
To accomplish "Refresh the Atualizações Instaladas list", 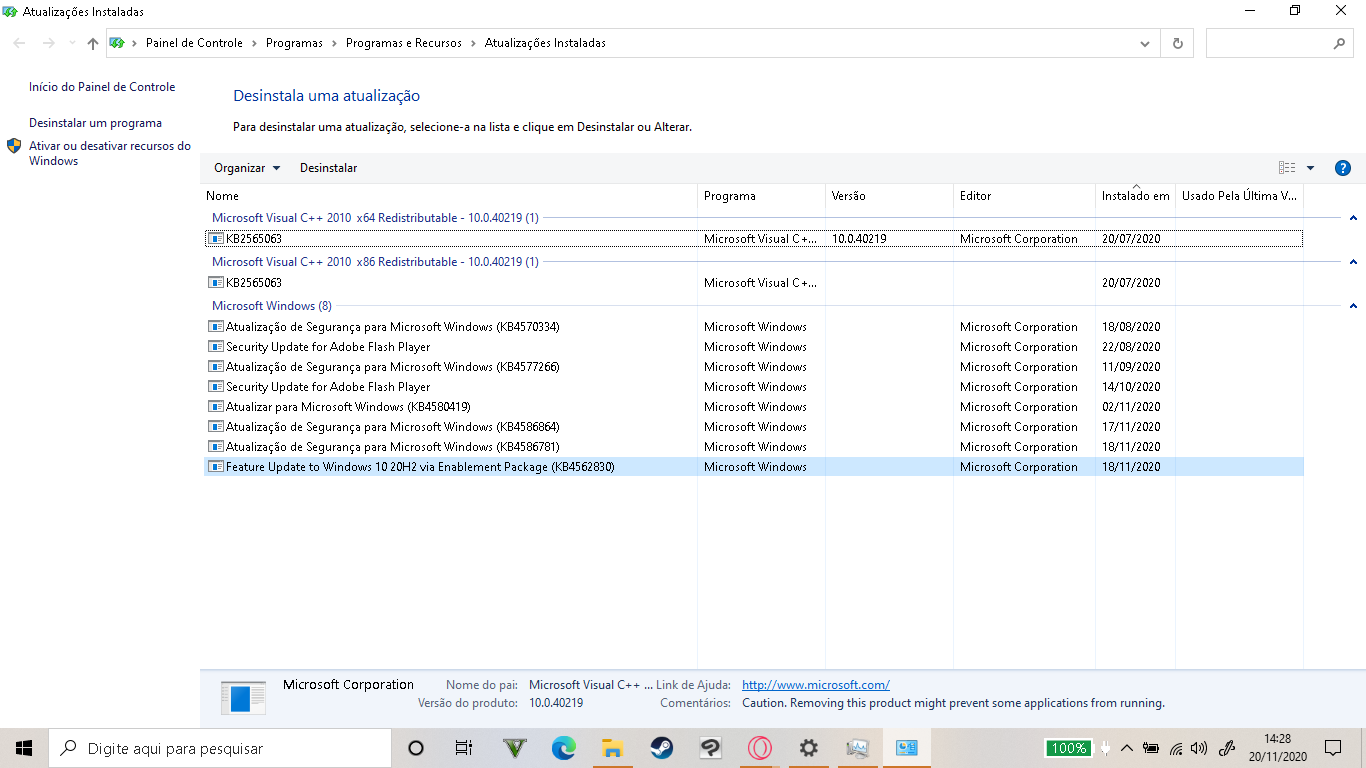I will 1177,43.
